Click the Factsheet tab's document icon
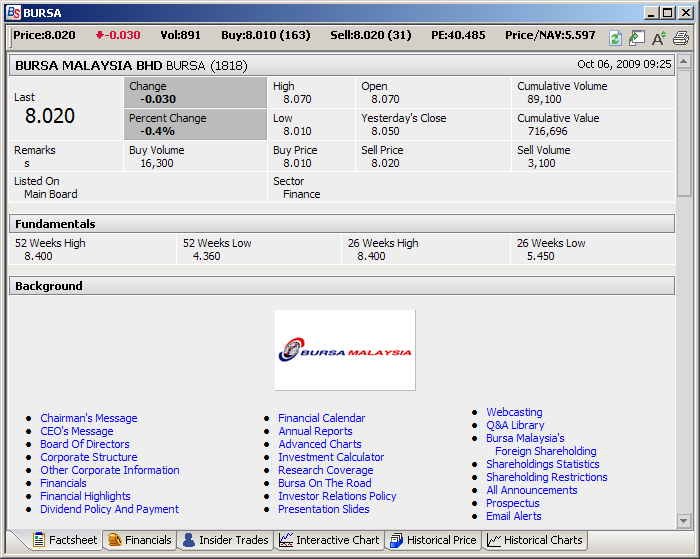Screen dimensions: 700x559 click(x=39, y=540)
